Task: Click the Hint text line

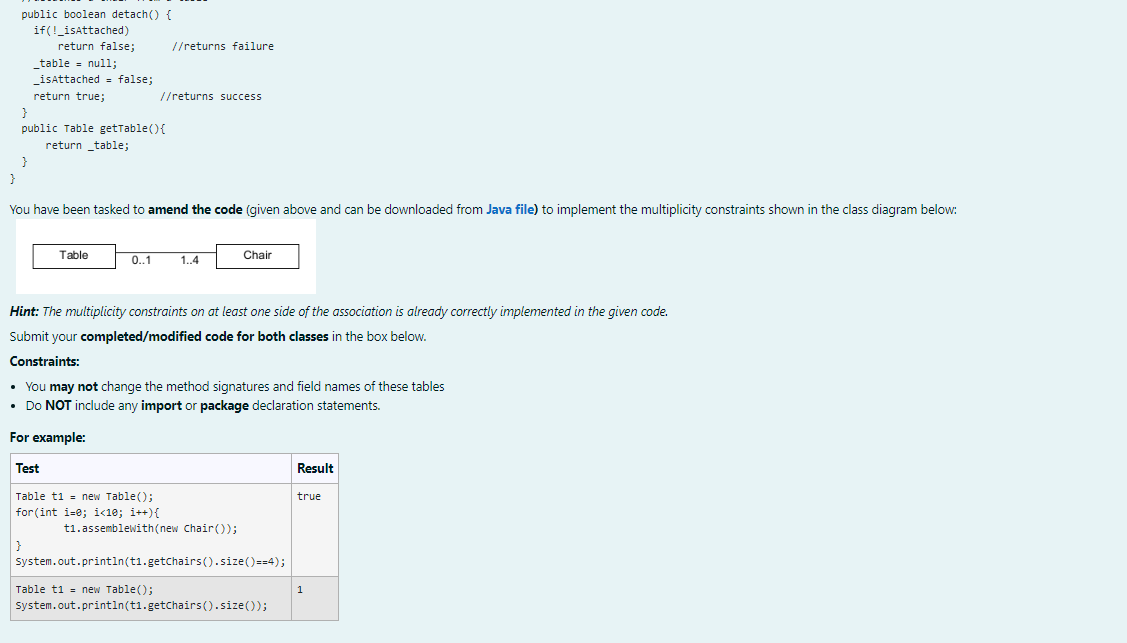Action: point(329,311)
